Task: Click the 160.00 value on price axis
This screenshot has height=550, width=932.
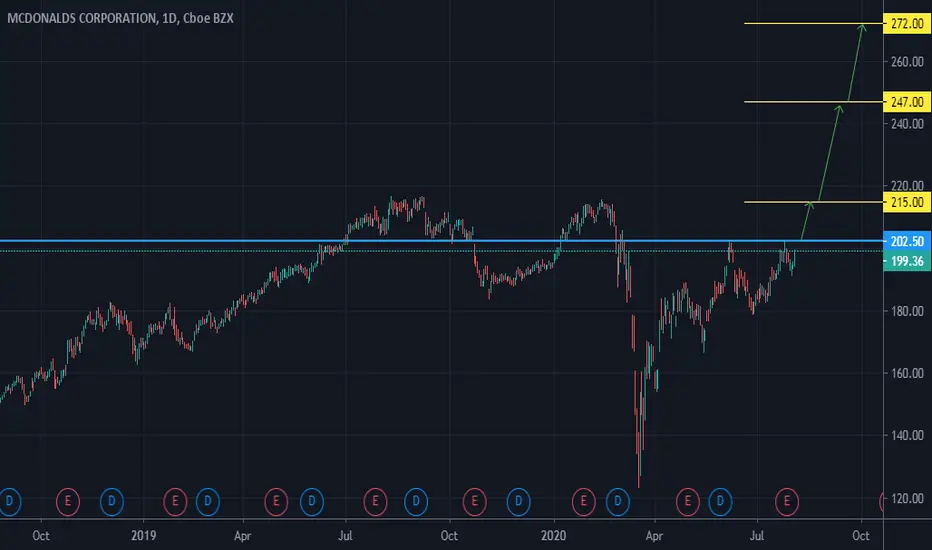Action: tap(907, 373)
